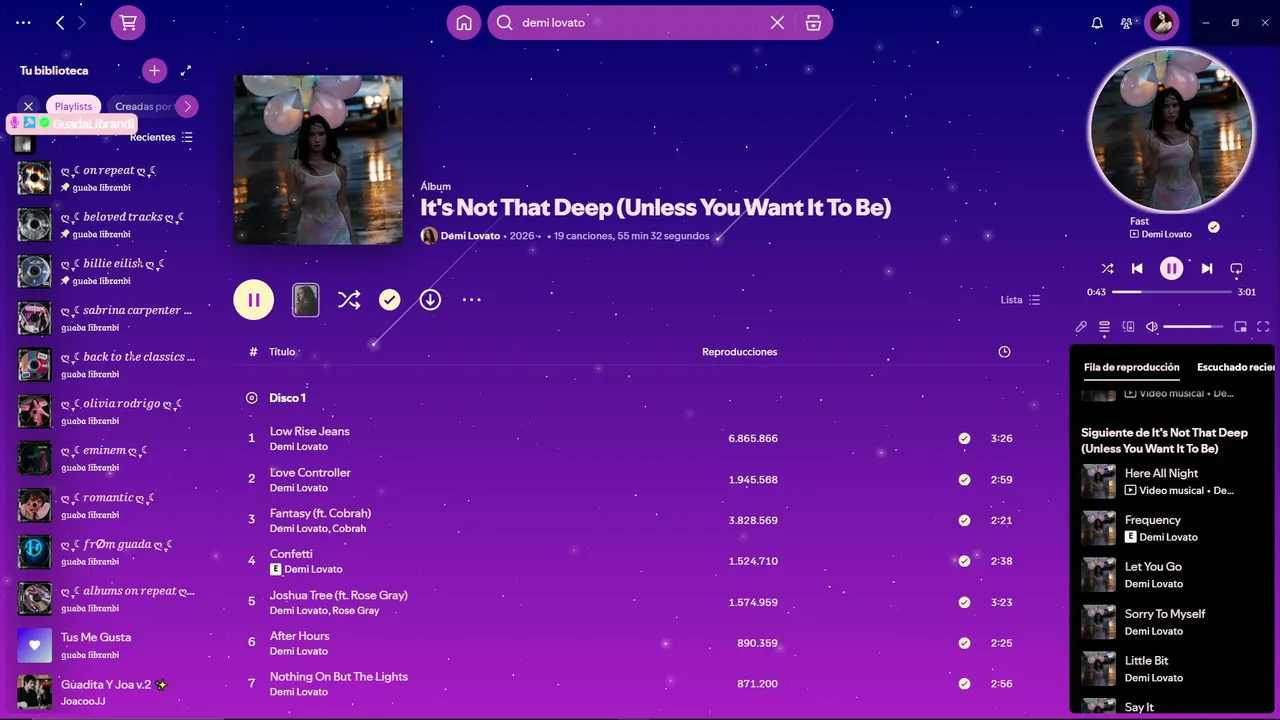The width and height of the screenshot is (1280, 720).
Task: Switch to the Fila de reproducción tab
Action: point(1132,367)
